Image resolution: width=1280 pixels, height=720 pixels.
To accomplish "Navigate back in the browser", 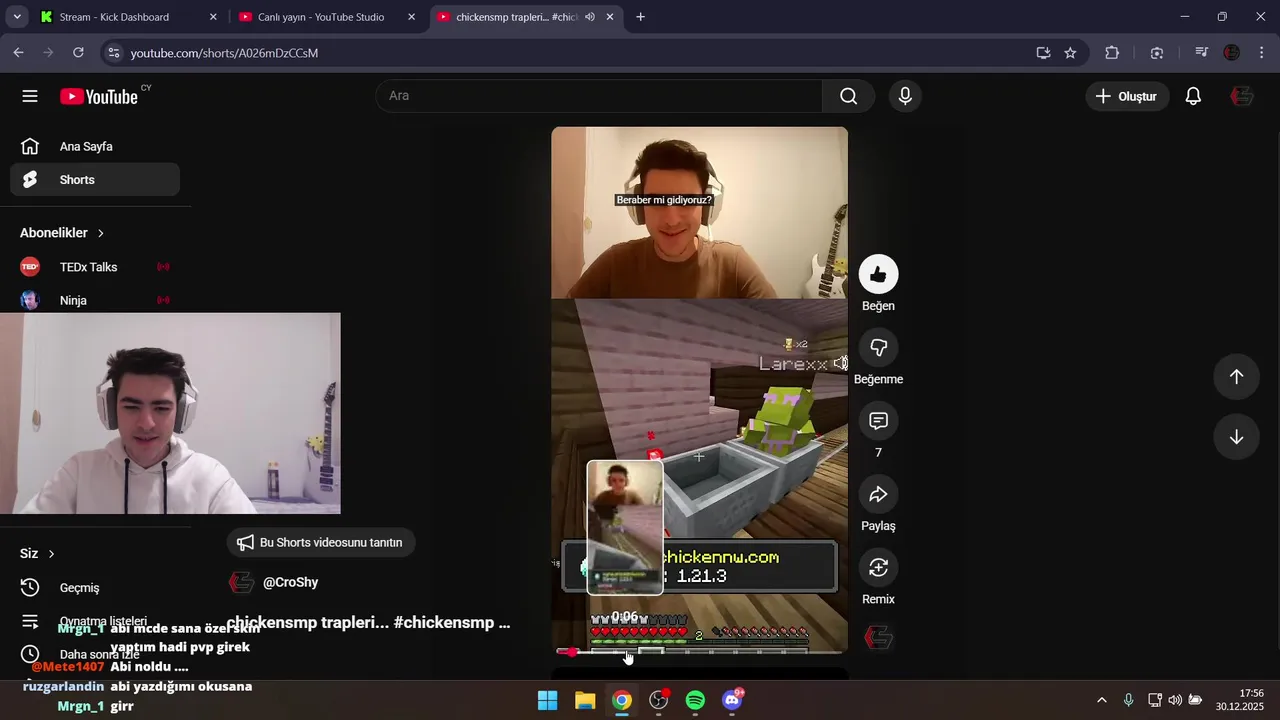I will click(x=19, y=52).
